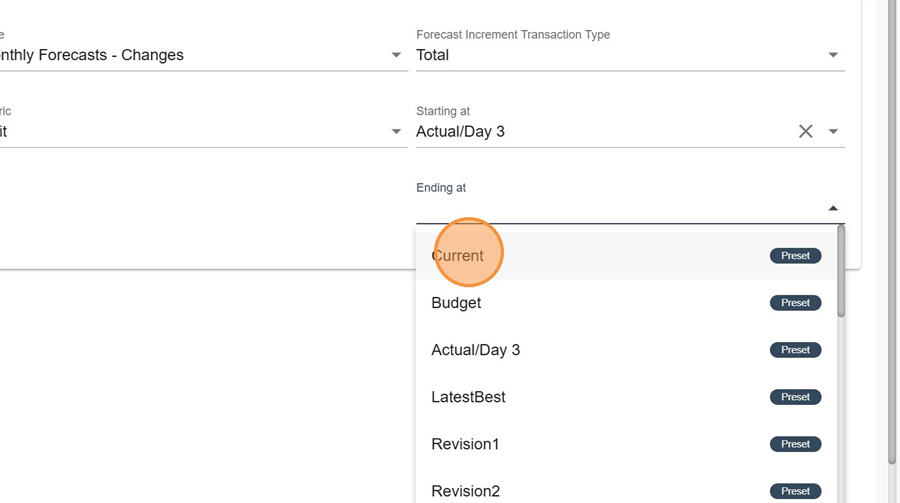Click the Ending at input field
The height and width of the screenshot is (503, 900).
point(615,208)
